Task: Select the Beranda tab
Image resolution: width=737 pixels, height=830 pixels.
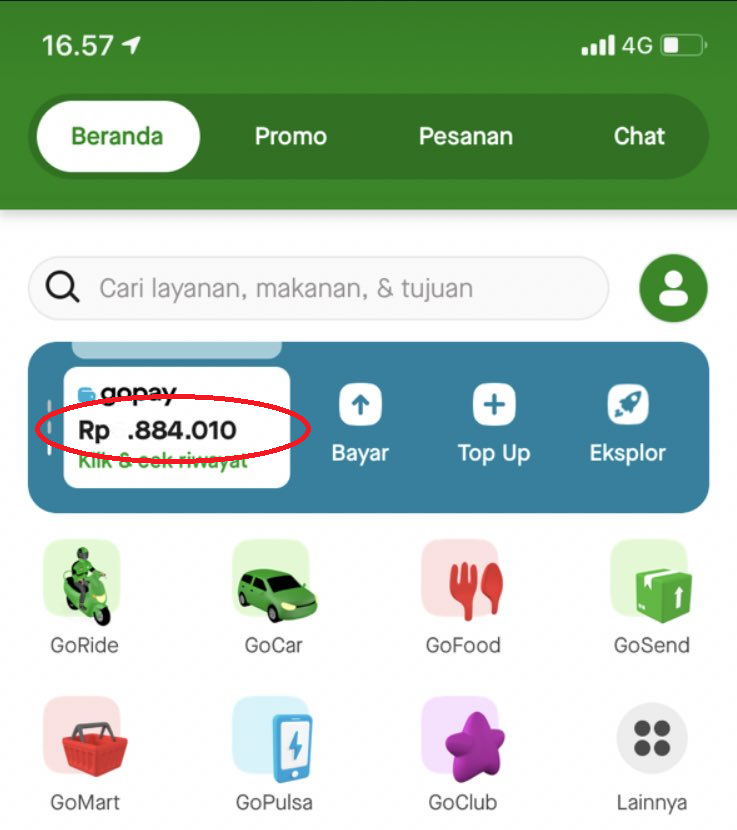Action: coord(118,137)
